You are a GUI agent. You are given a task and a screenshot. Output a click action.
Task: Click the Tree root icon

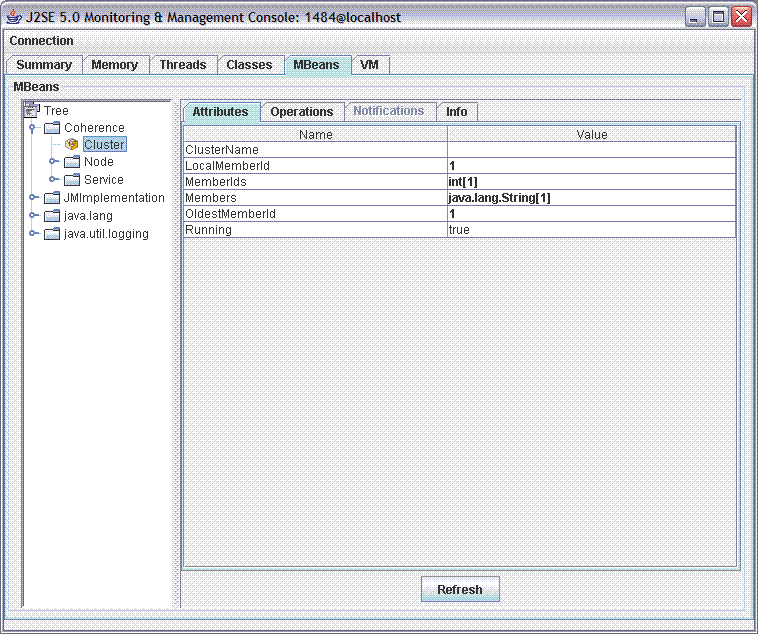coord(32,110)
